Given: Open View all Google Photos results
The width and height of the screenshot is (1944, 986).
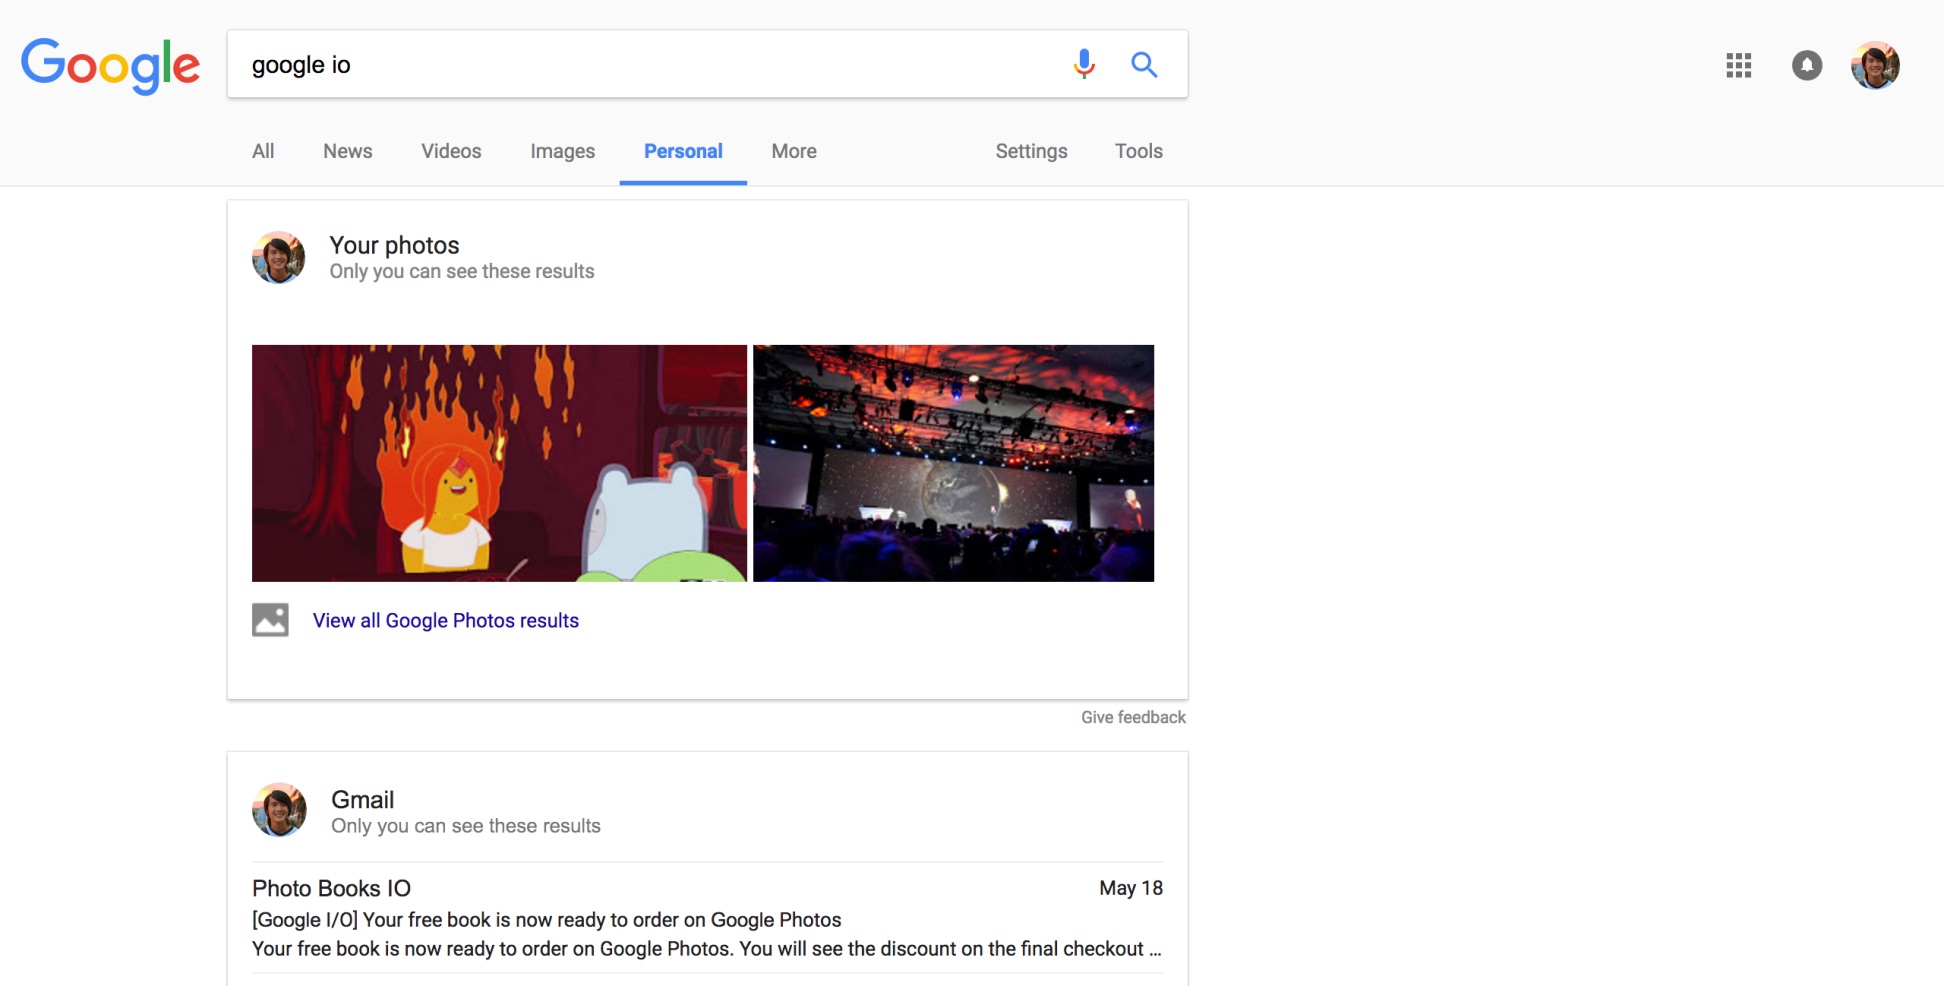Looking at the screenshot, I should point(446,620).
